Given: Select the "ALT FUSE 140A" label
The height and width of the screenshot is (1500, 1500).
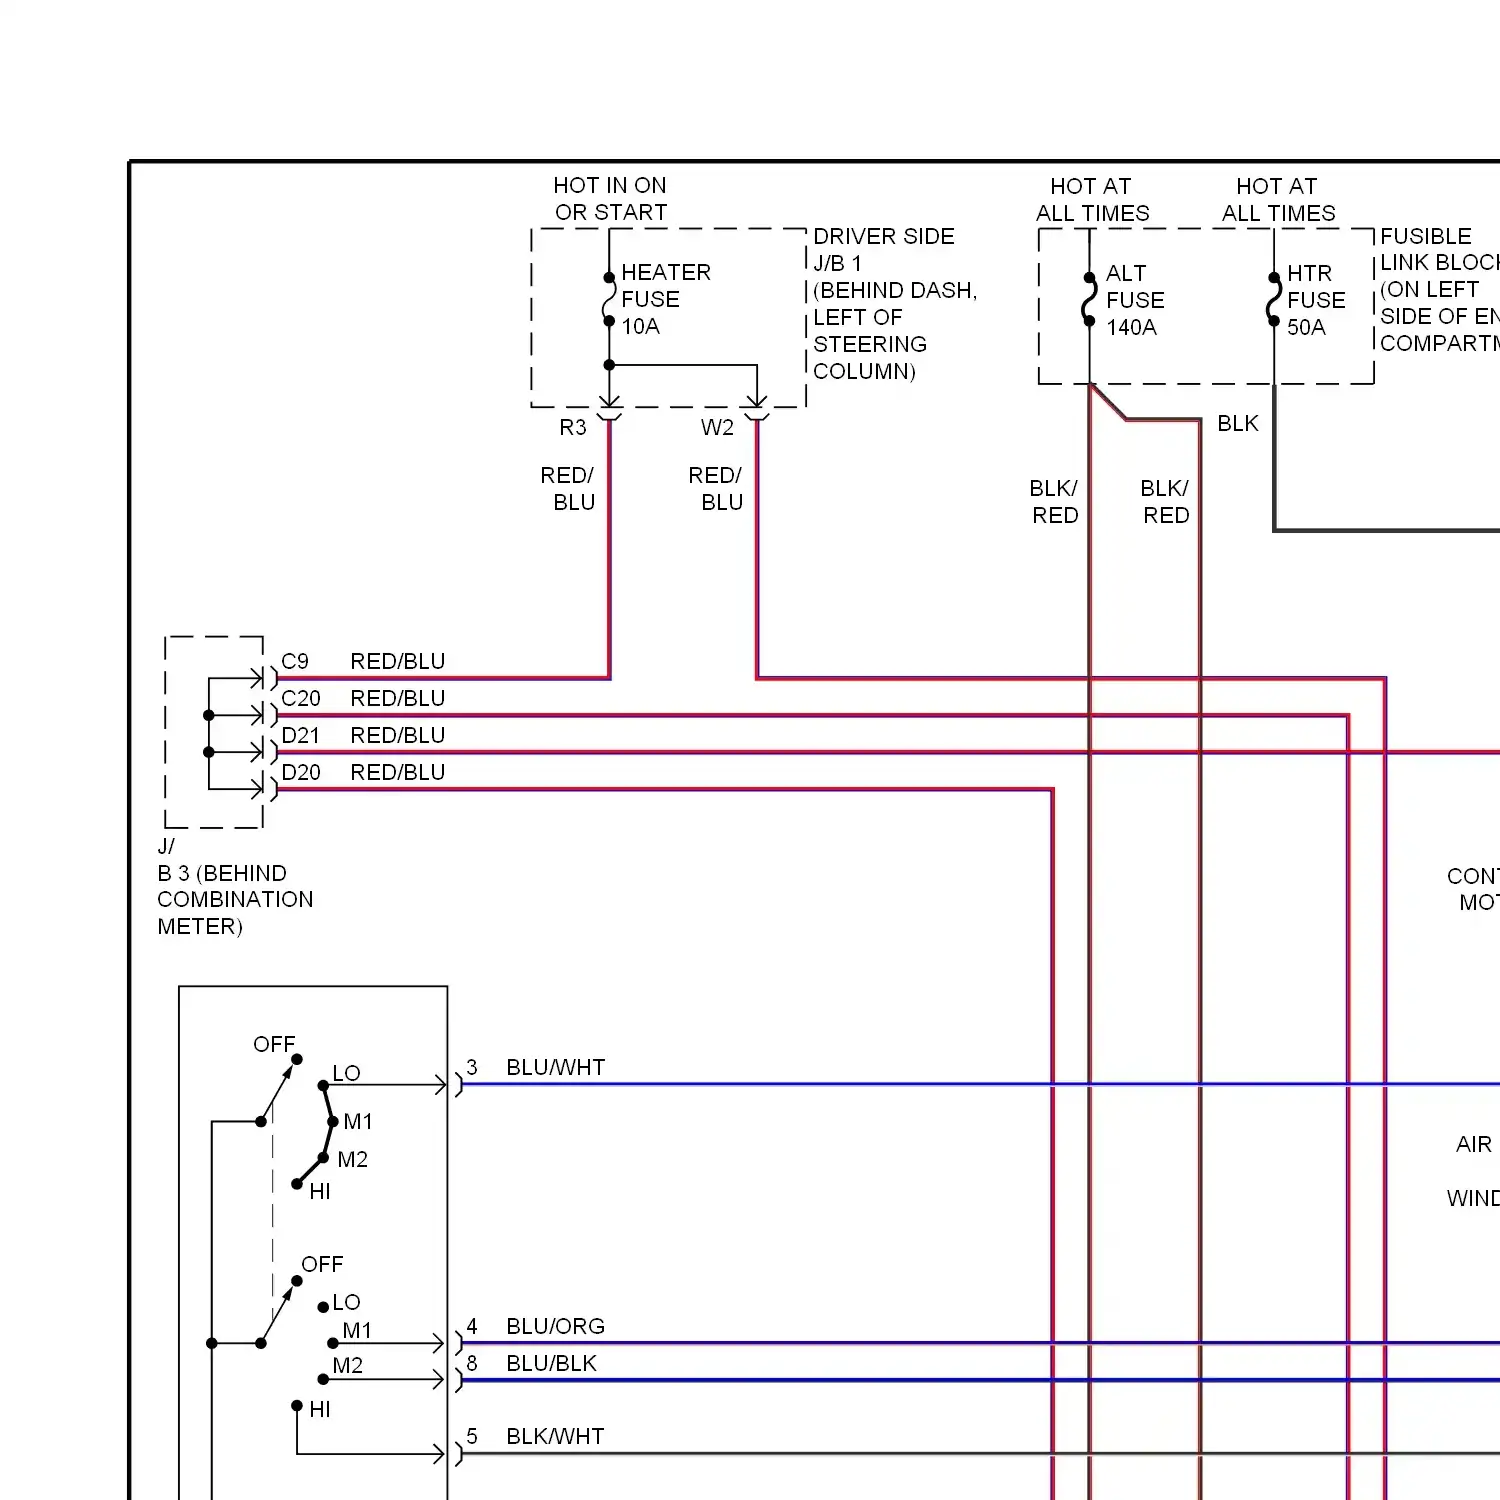Looking at the screenshot, I should [1135, 300].
